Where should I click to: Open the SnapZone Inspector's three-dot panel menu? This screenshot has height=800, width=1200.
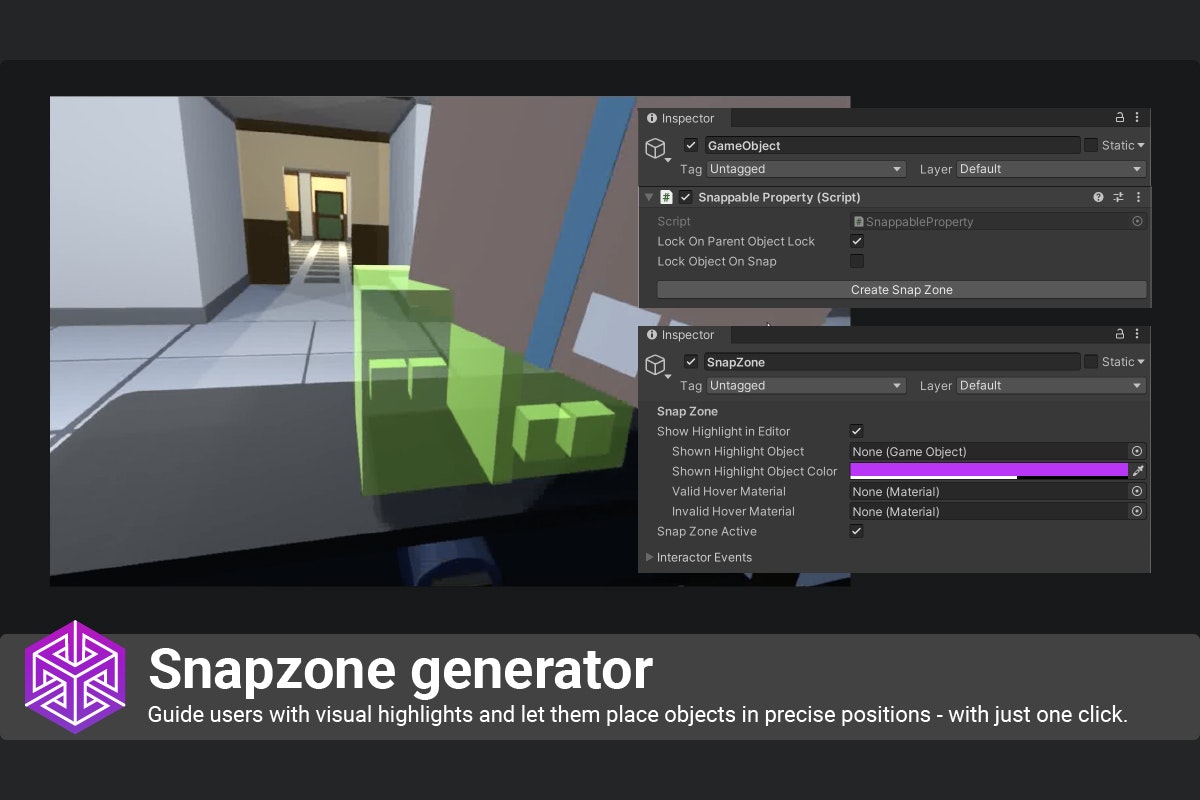click(x=1137, y=334)
